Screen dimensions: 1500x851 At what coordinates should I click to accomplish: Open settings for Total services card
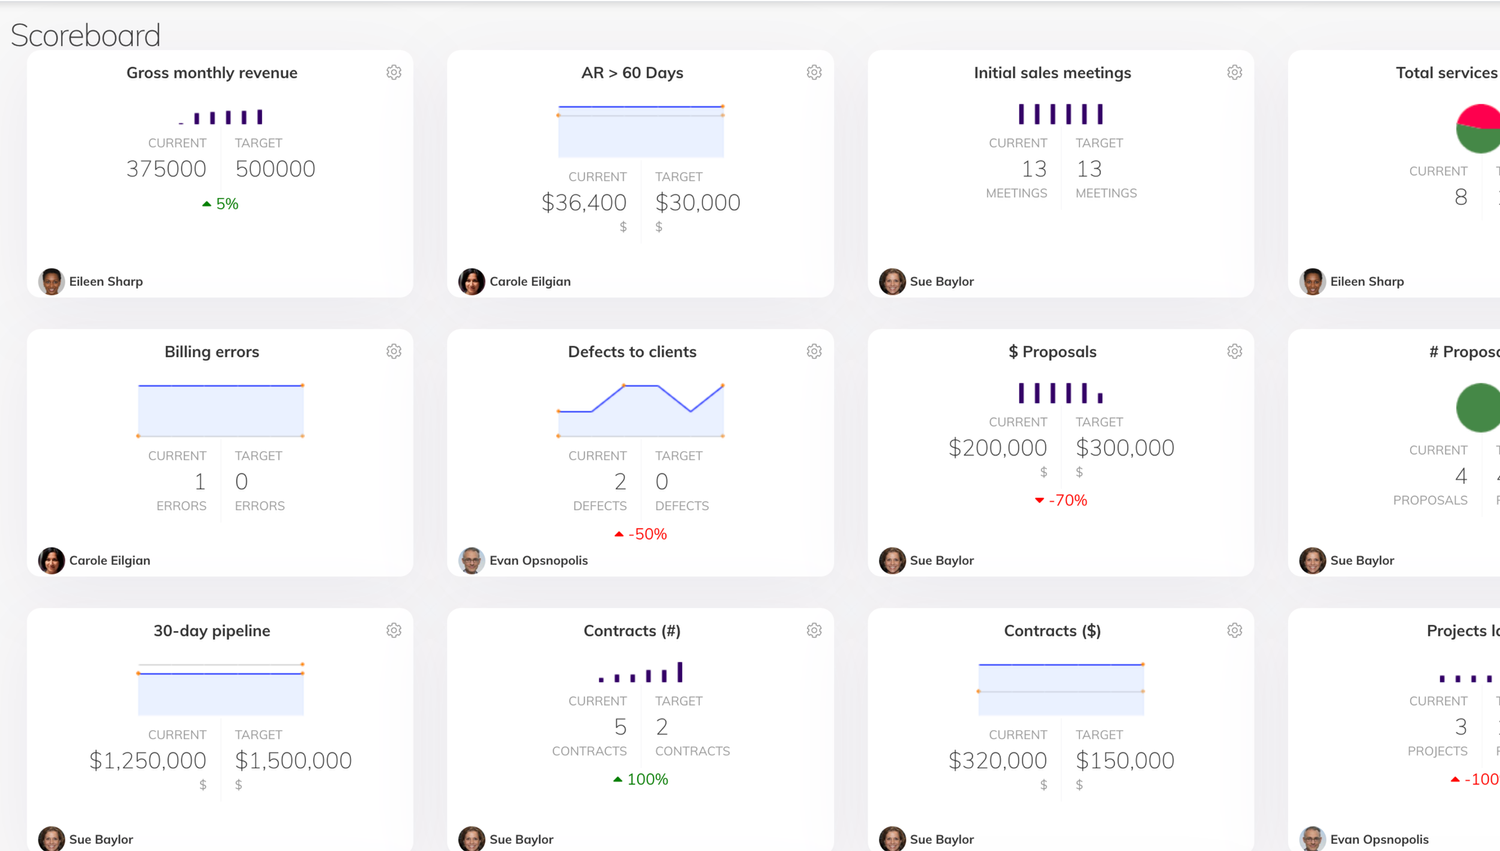point(1498,72)
